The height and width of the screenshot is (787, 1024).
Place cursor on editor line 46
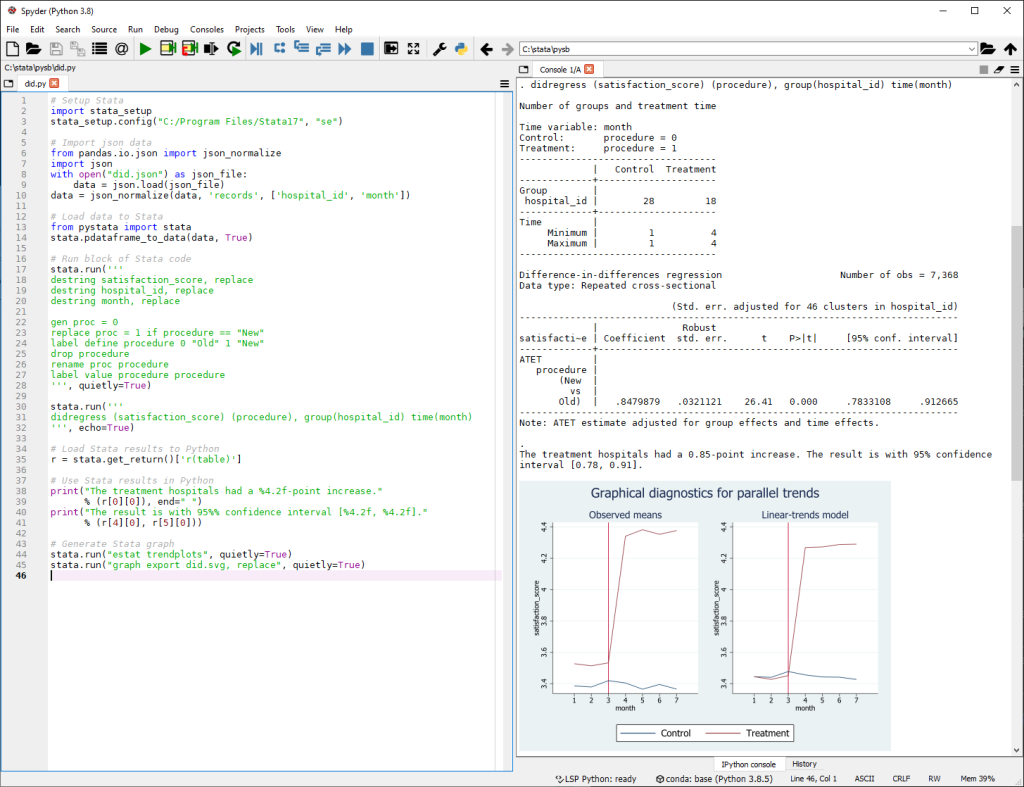tap(274, 575)
